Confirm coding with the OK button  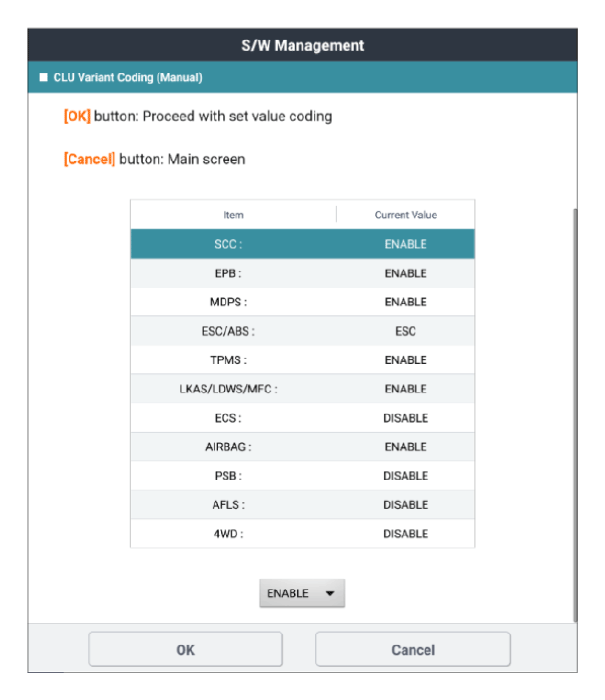point(185,650)
